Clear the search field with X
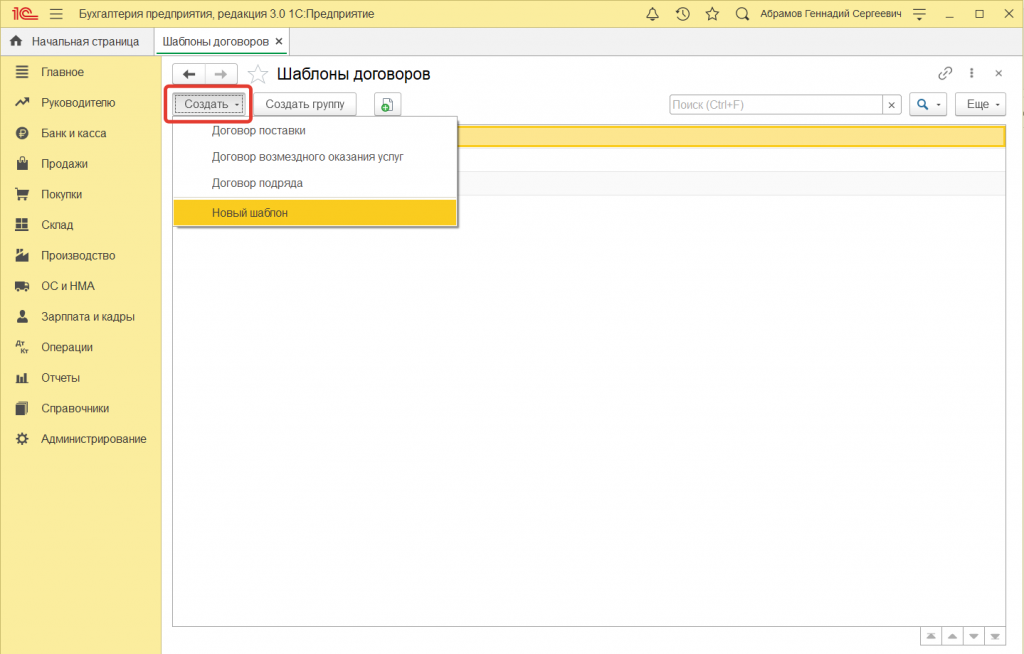 891,105
